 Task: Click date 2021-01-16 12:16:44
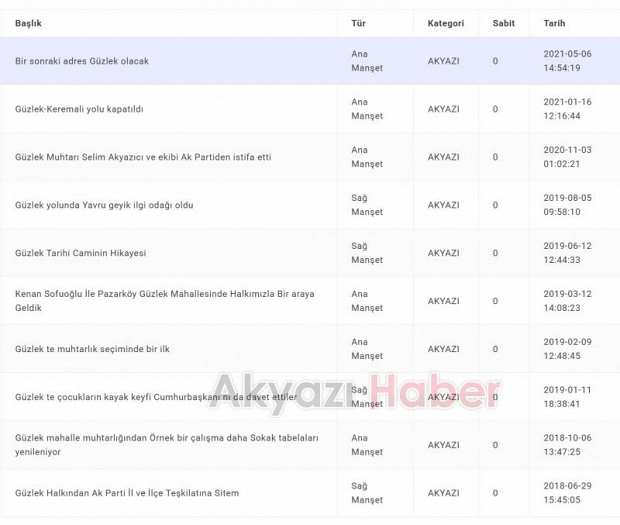[567, 109]
